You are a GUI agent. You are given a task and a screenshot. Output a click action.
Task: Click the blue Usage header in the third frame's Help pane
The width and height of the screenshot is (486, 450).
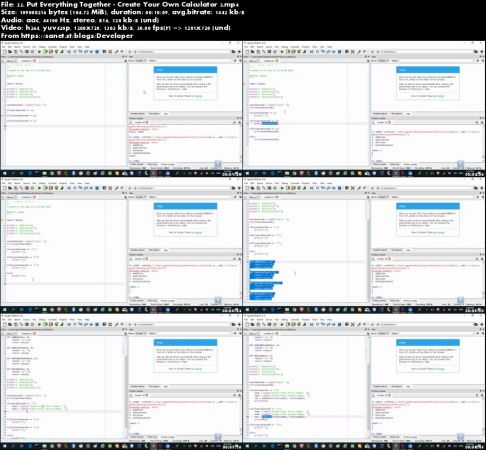185,206
